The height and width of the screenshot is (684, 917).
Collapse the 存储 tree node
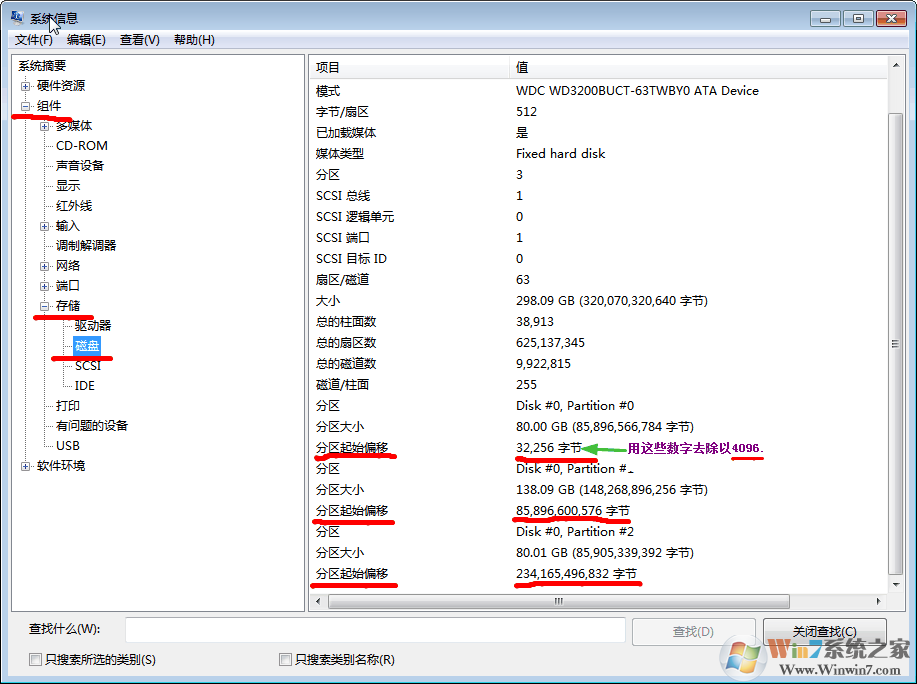(x=44, y=306)
